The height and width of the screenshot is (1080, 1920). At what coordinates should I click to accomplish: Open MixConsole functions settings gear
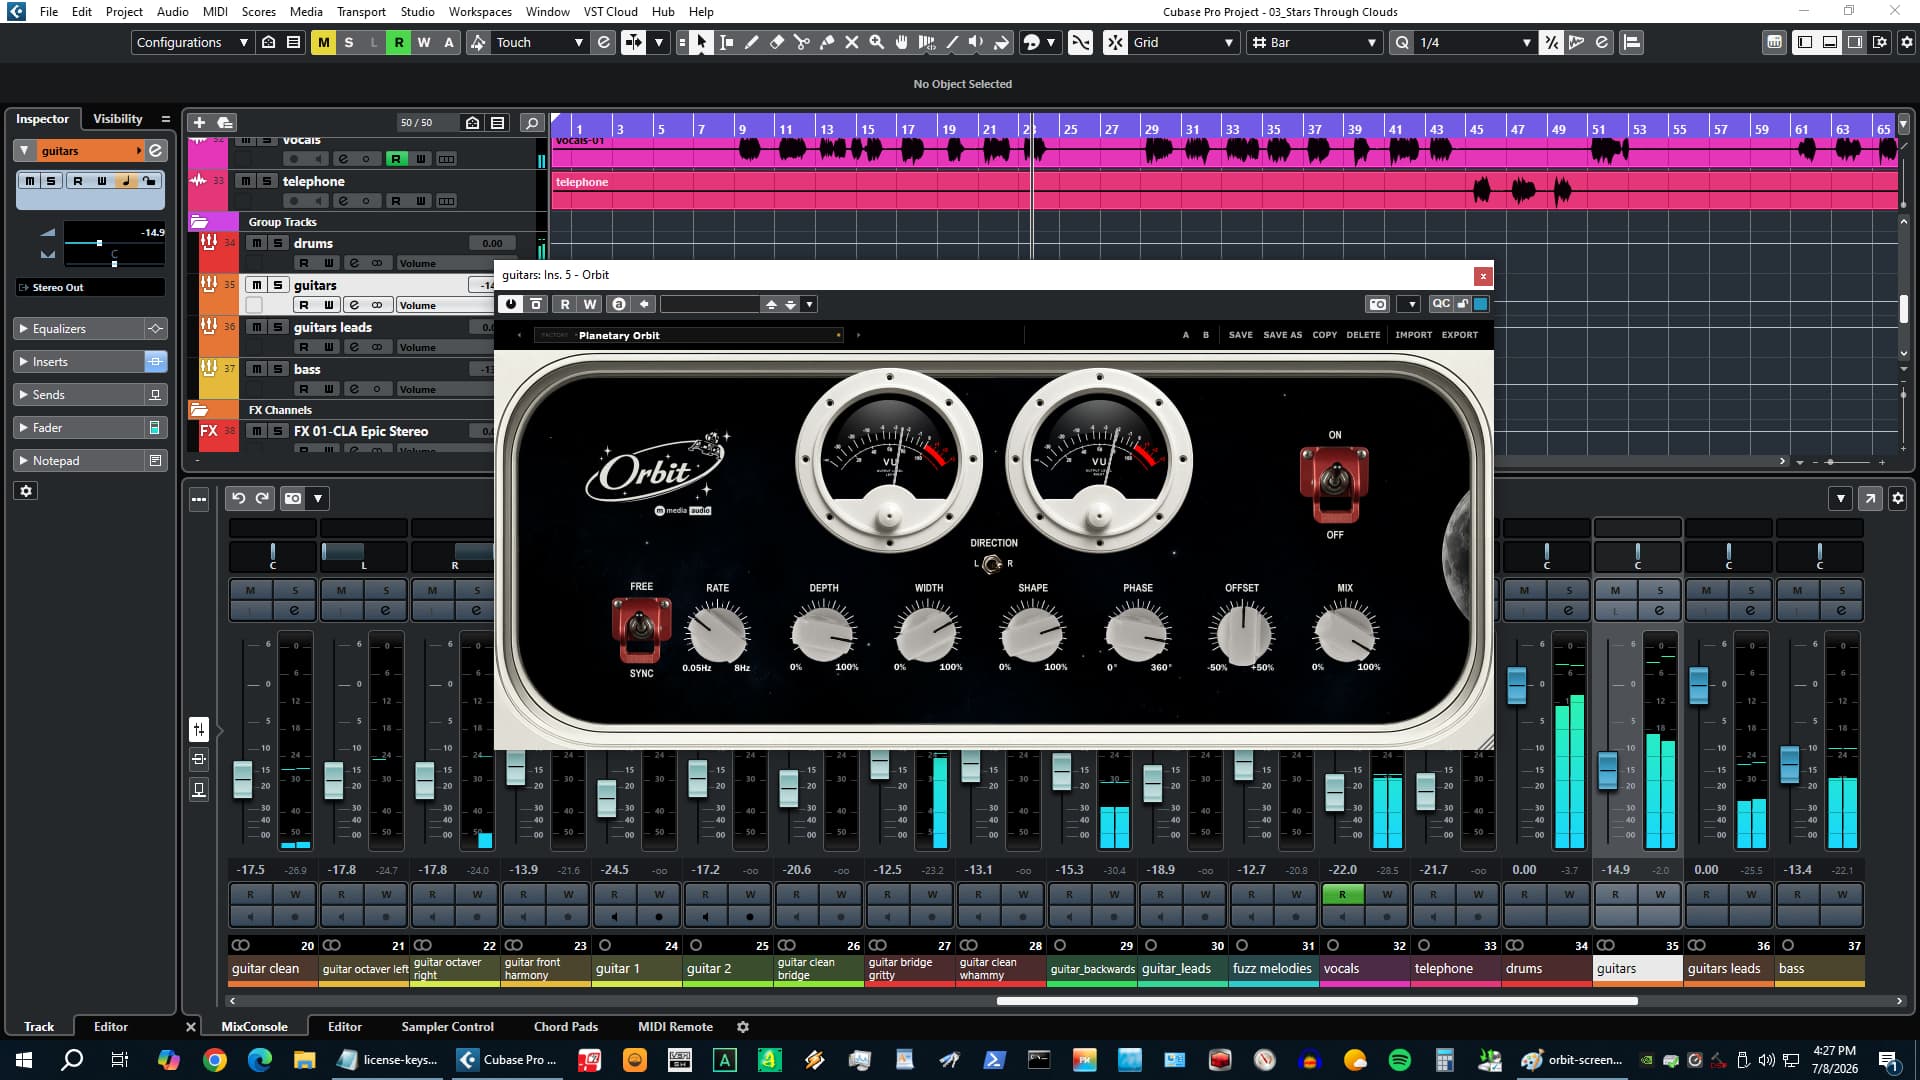[1897, 498]
